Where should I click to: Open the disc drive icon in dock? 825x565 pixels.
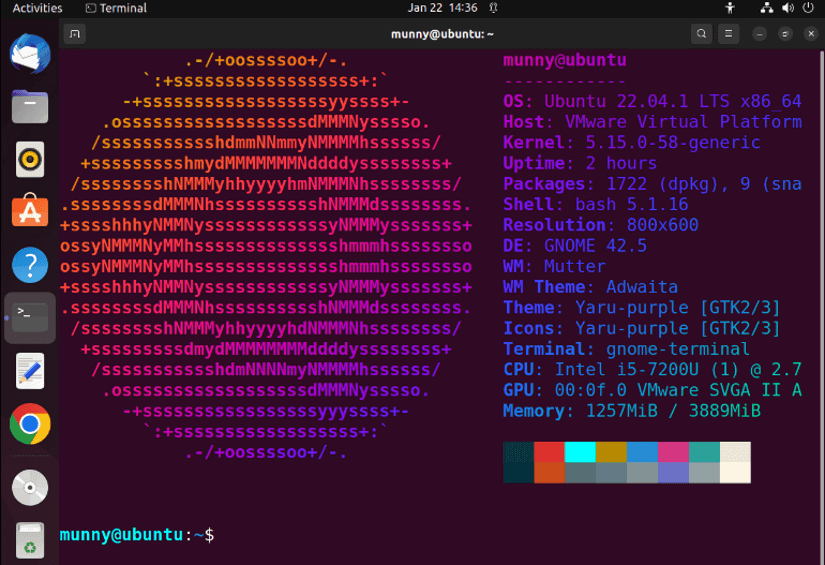(x=30, y=488)
